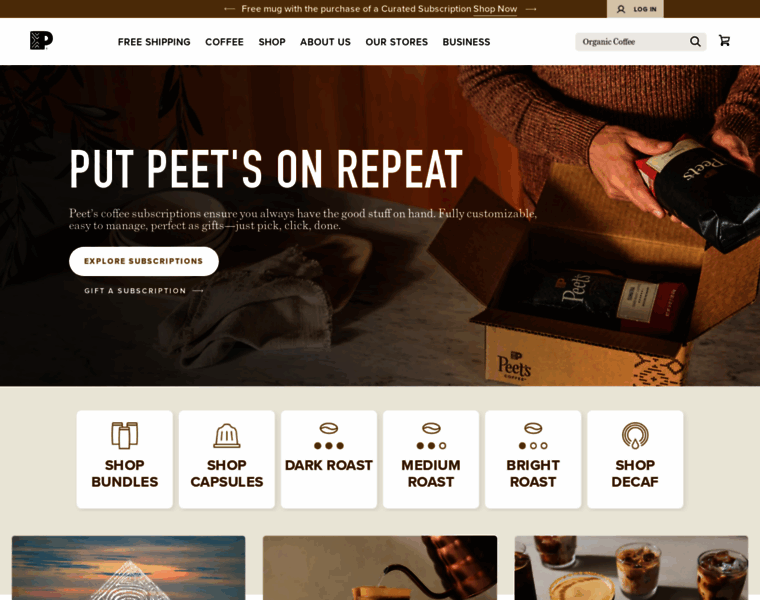This screenshot has width=760, height=600.
Task: Click the user icon beside Log In
Action: [620, 9]
